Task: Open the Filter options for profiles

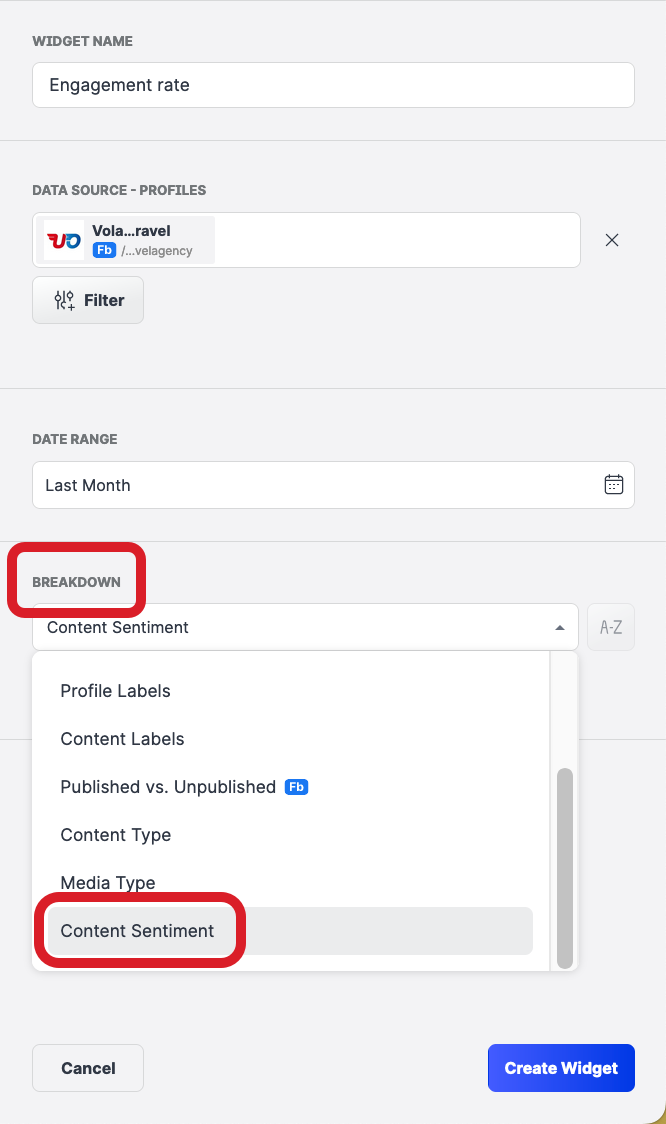Action: [x=87, y=300]
